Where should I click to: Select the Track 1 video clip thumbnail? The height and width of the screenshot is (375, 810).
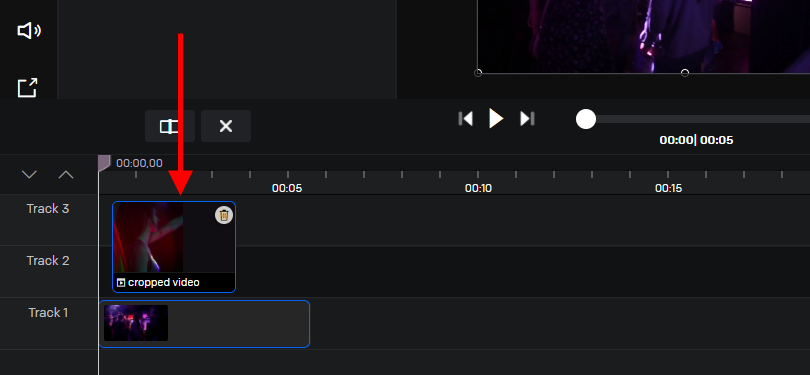click(136, 323)
